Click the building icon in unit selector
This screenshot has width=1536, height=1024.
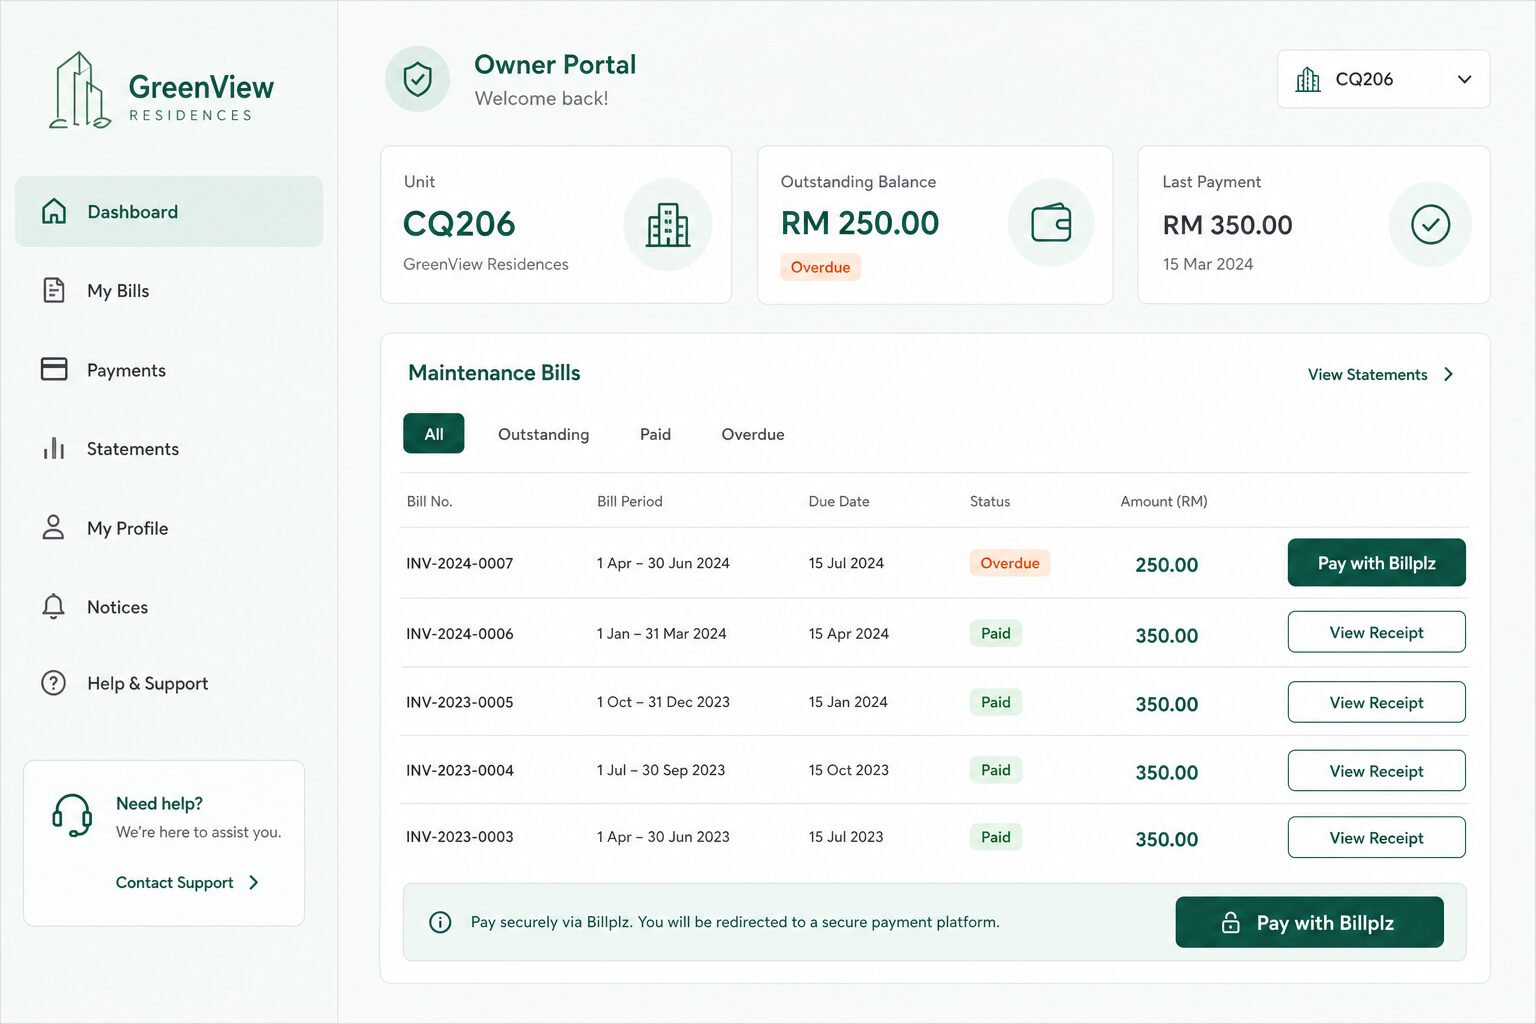pos(1308,79)
